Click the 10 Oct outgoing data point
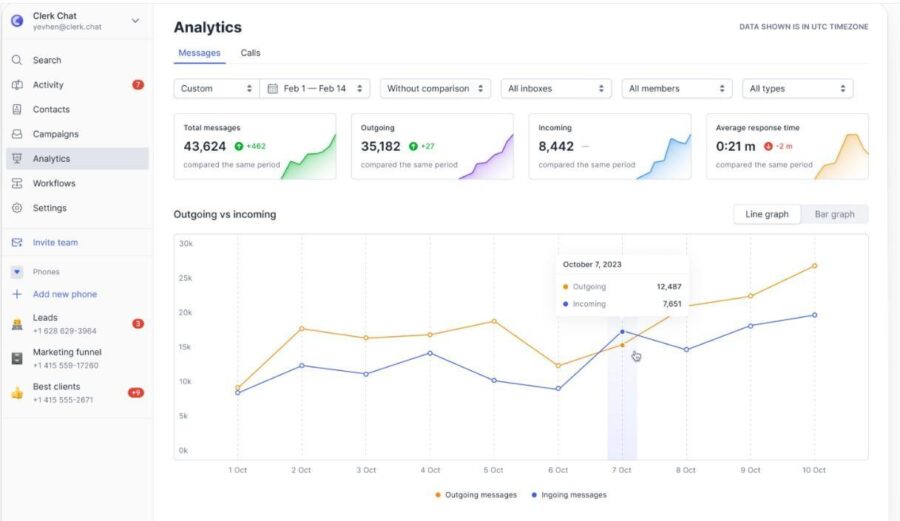The image size is (900, 521). pyautogui.click(x=814, y=266)
